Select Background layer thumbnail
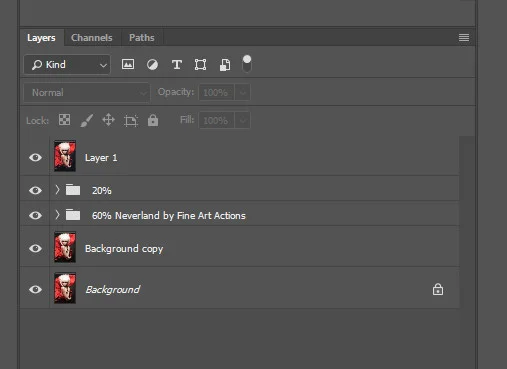Image resolution: width=507 pixels, height=369 pixels. pyautogui.click(x=65, y=288)
